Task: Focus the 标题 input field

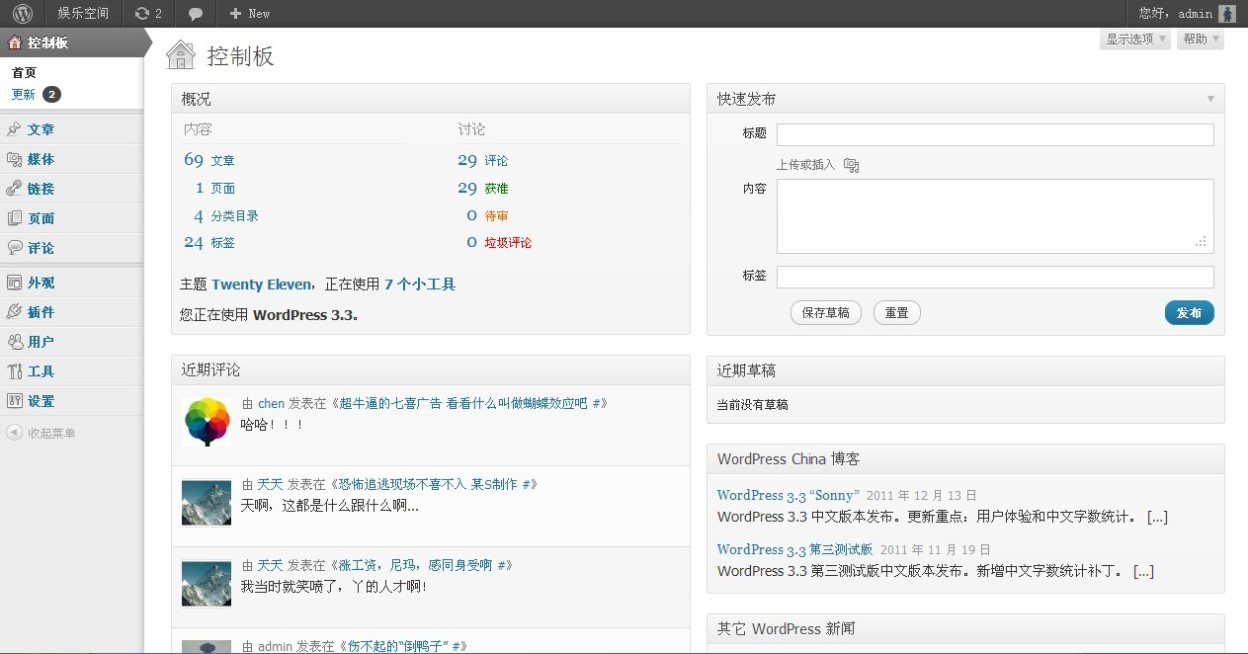Action: 995,135
